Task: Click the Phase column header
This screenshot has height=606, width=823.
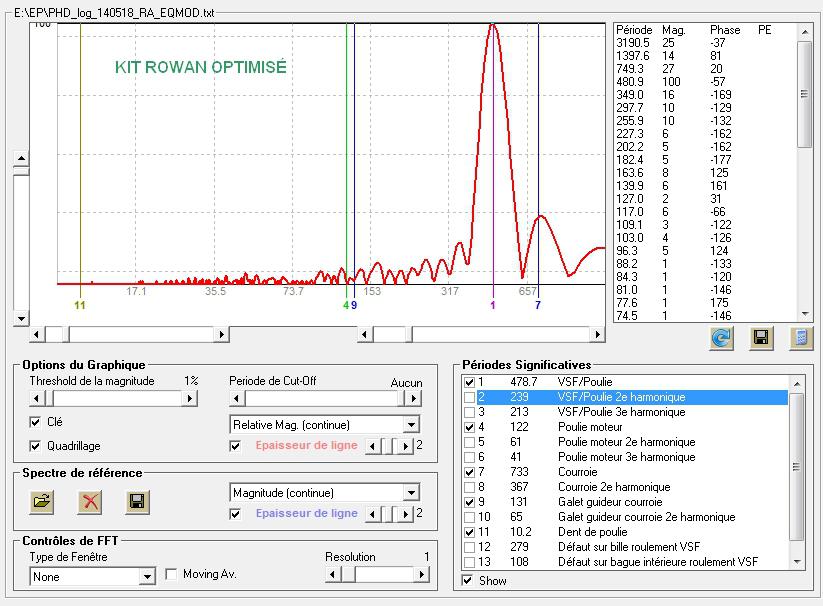Action: (x=725, y=30)
